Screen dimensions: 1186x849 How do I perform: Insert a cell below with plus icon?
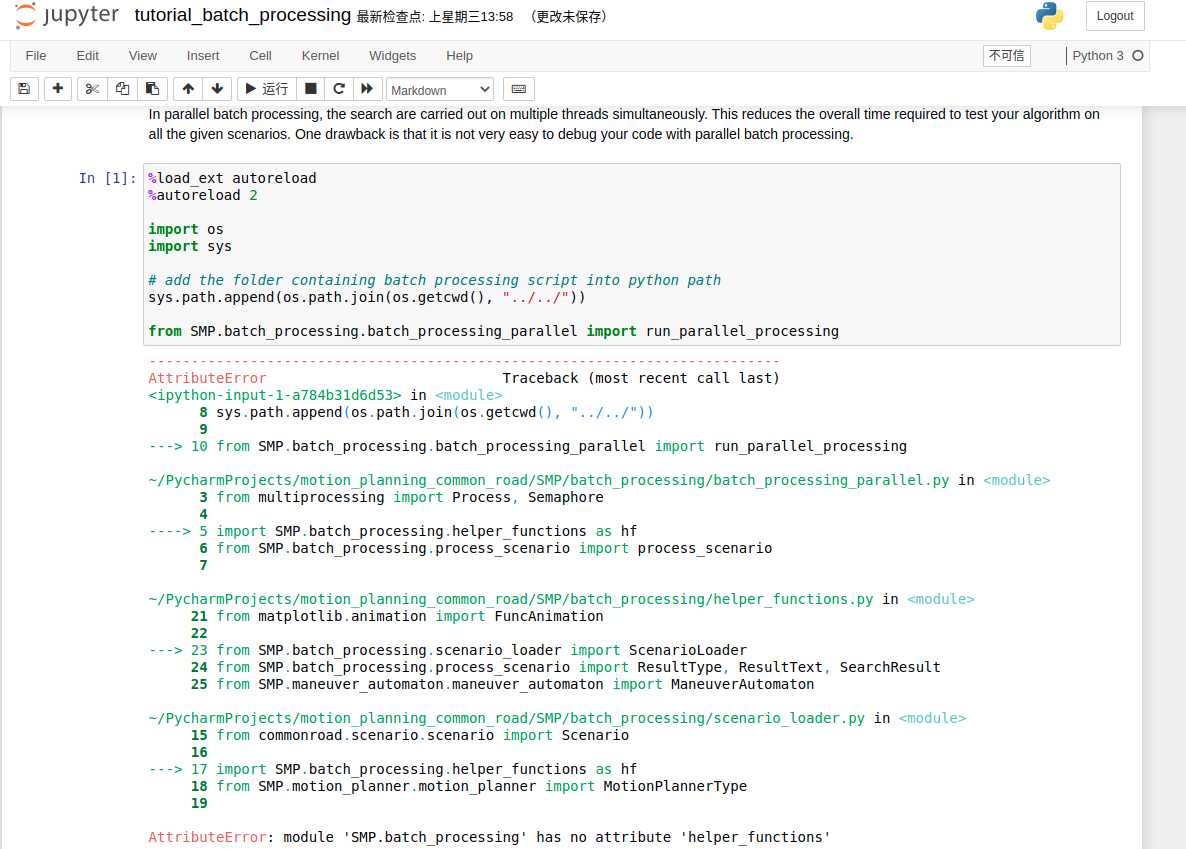coord(58,89)
